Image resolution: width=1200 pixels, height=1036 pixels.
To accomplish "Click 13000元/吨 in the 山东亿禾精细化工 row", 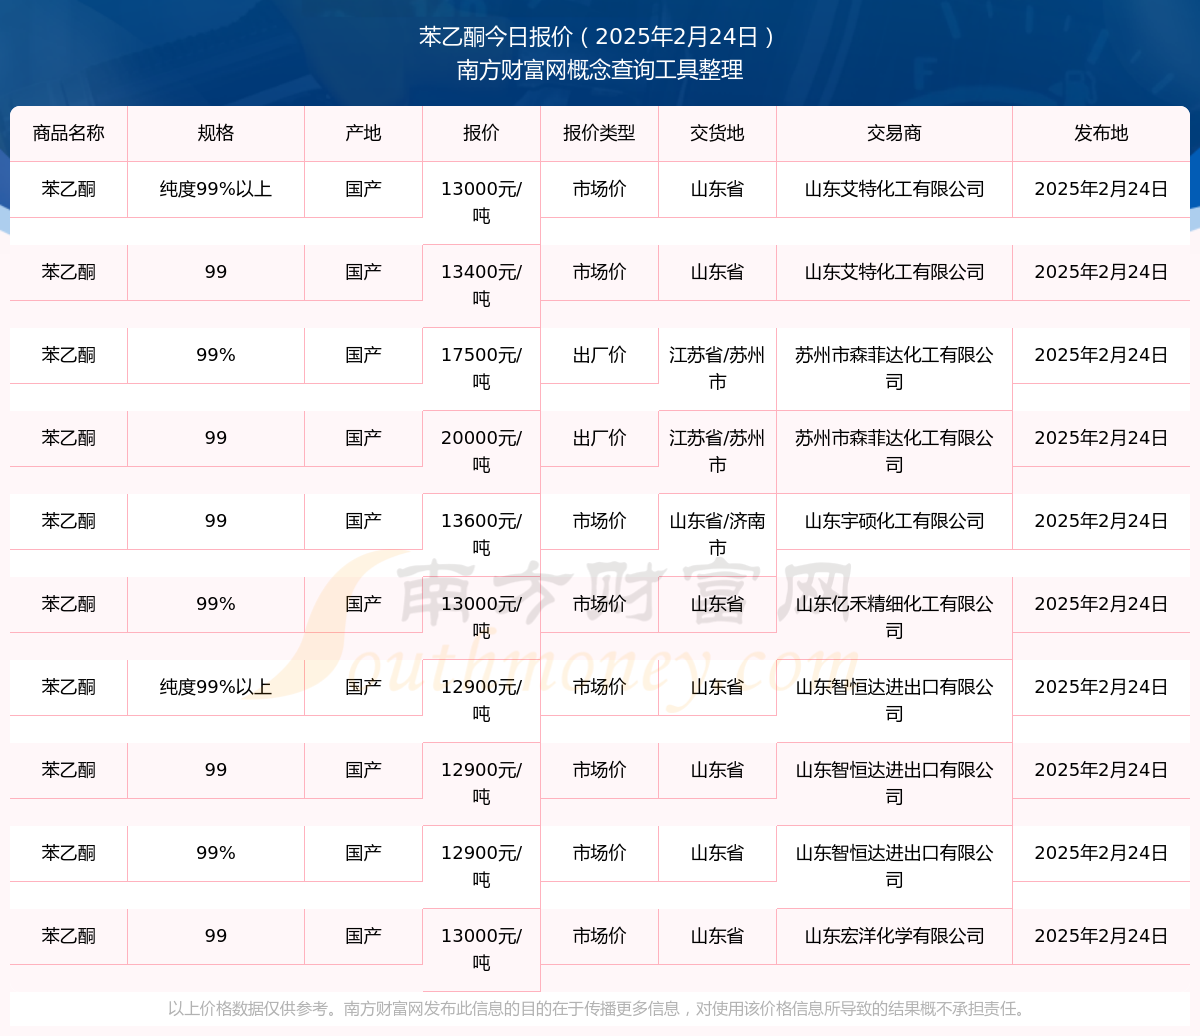I will 481,617.
